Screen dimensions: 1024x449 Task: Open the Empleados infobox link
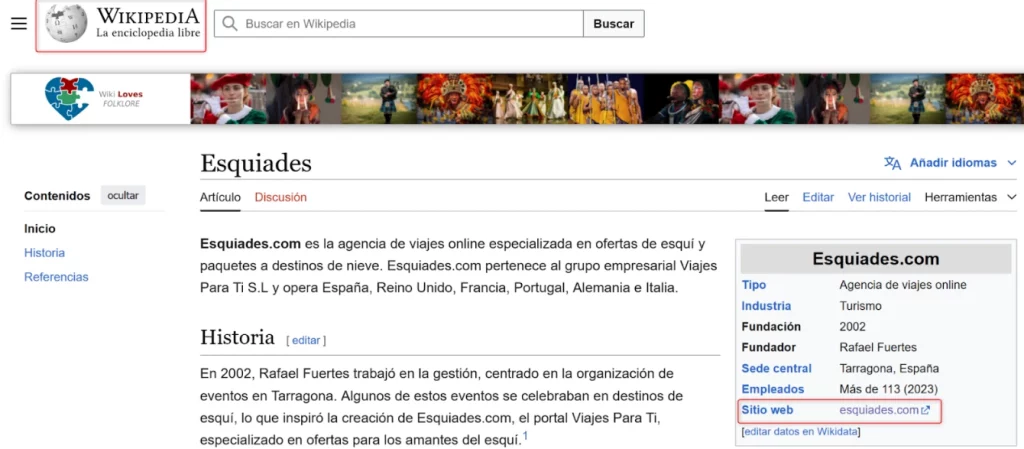tap(773, 390)
